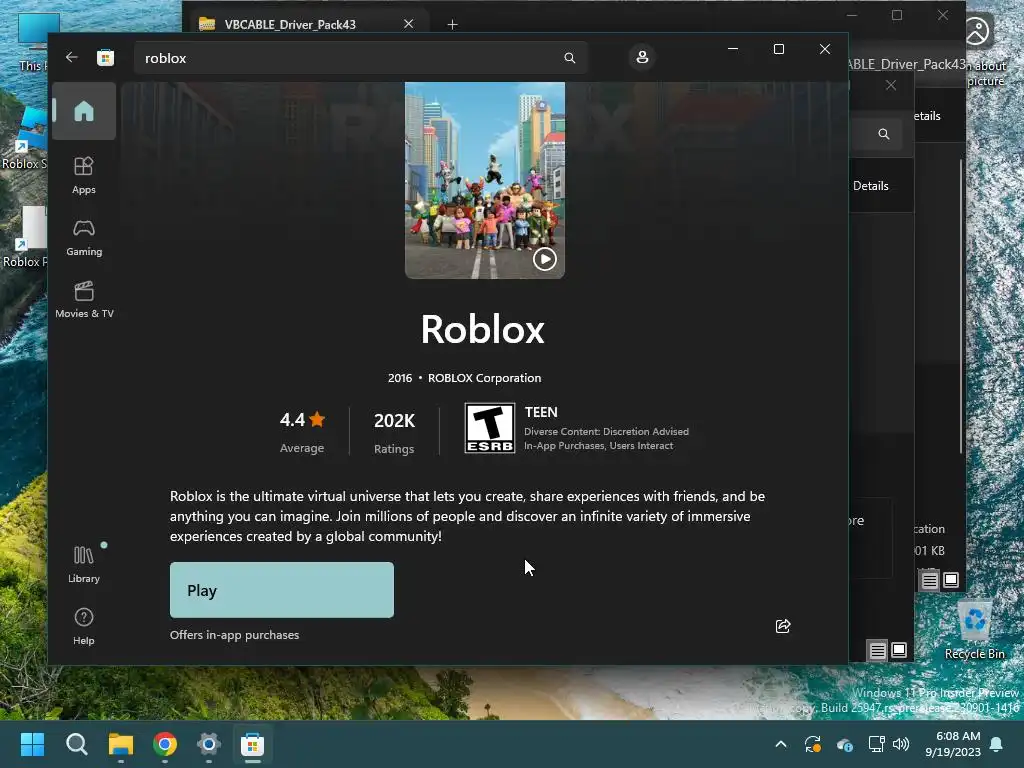
Task: Click the Roblox Studio desktop shortcut
Action: (24, 140)
